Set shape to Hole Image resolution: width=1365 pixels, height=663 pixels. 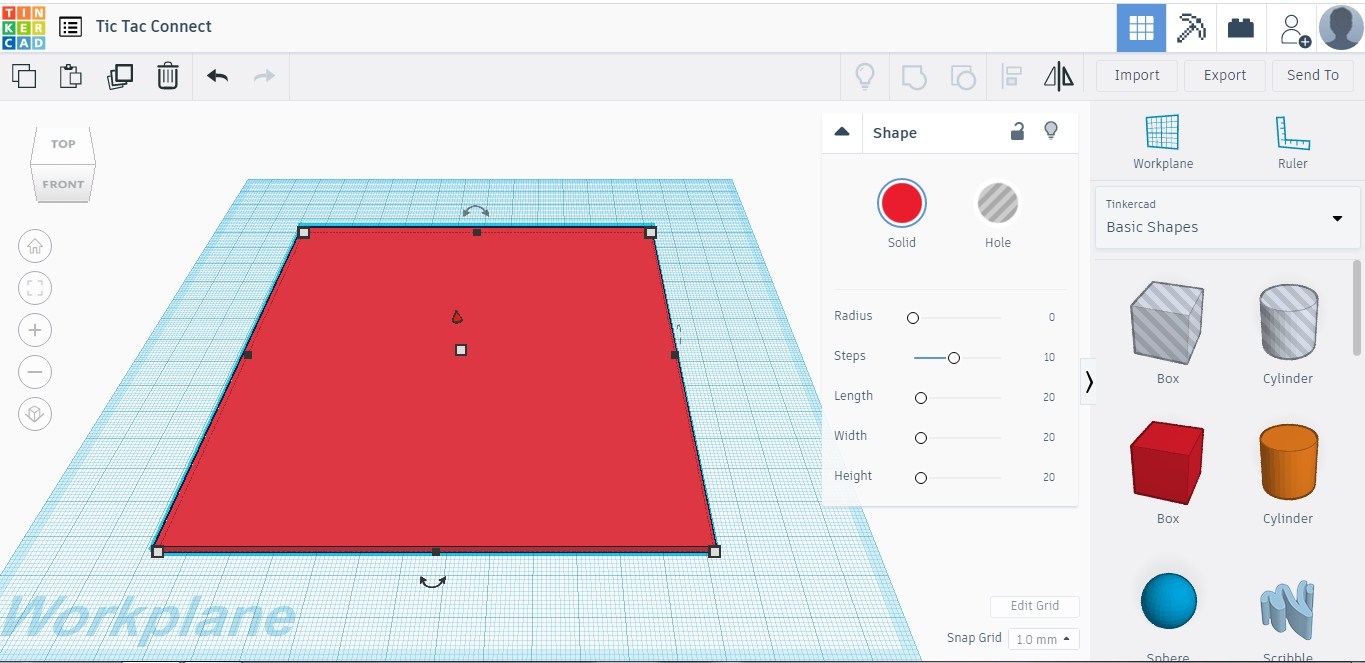tap(997, 204)
